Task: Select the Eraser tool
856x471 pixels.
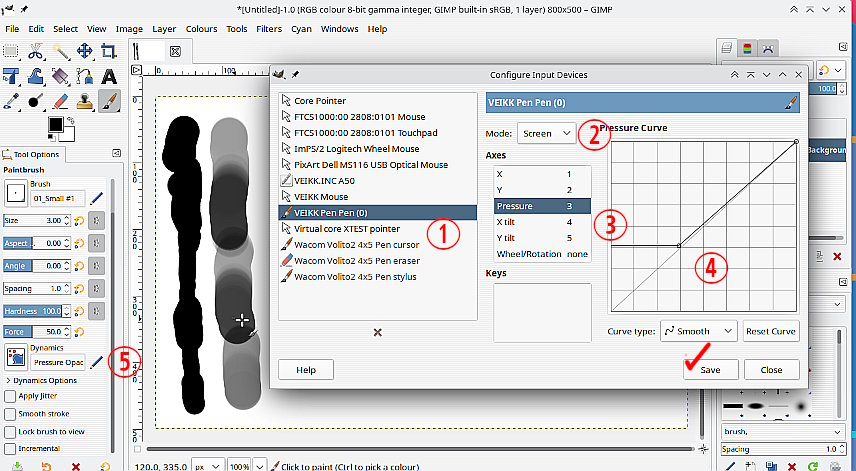Action: pos(60,101)
